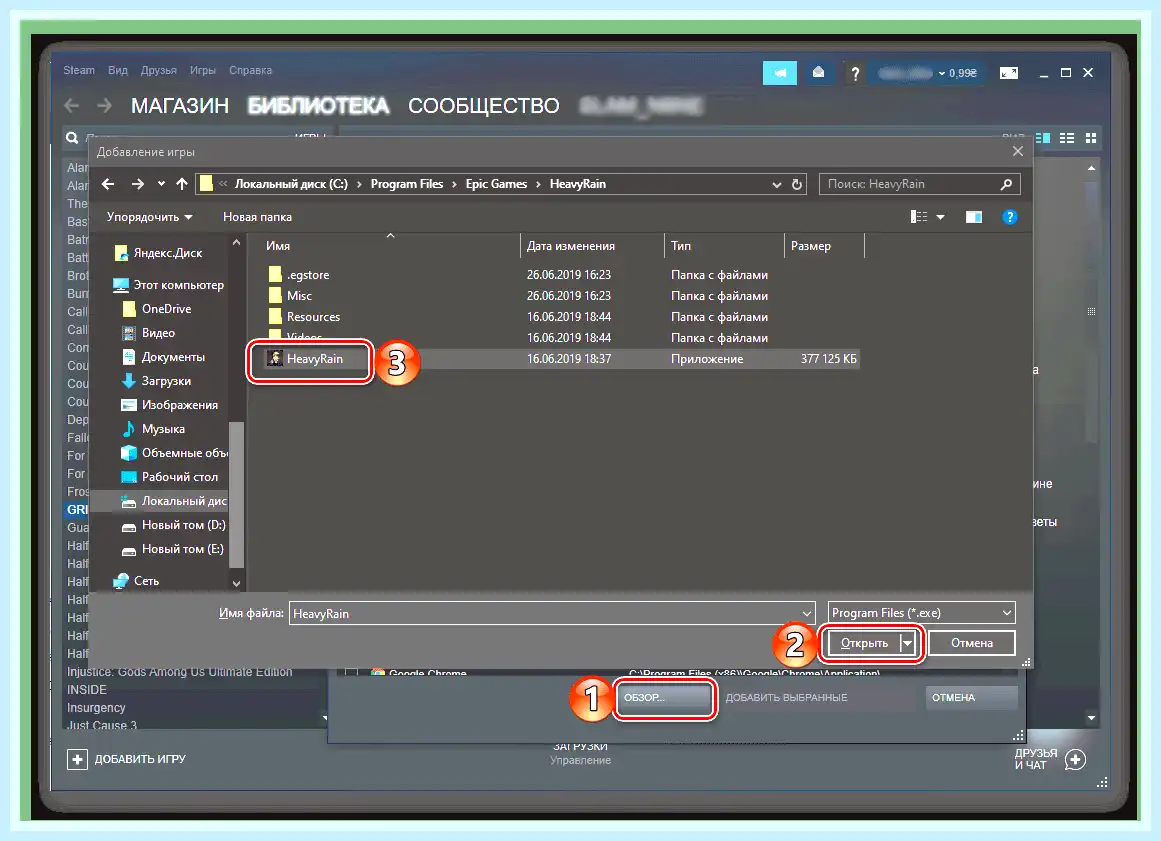This screenshot has height=841, width=1161.
Task: Switch to the МАГАЗИН tab
Action: point(180,106)
